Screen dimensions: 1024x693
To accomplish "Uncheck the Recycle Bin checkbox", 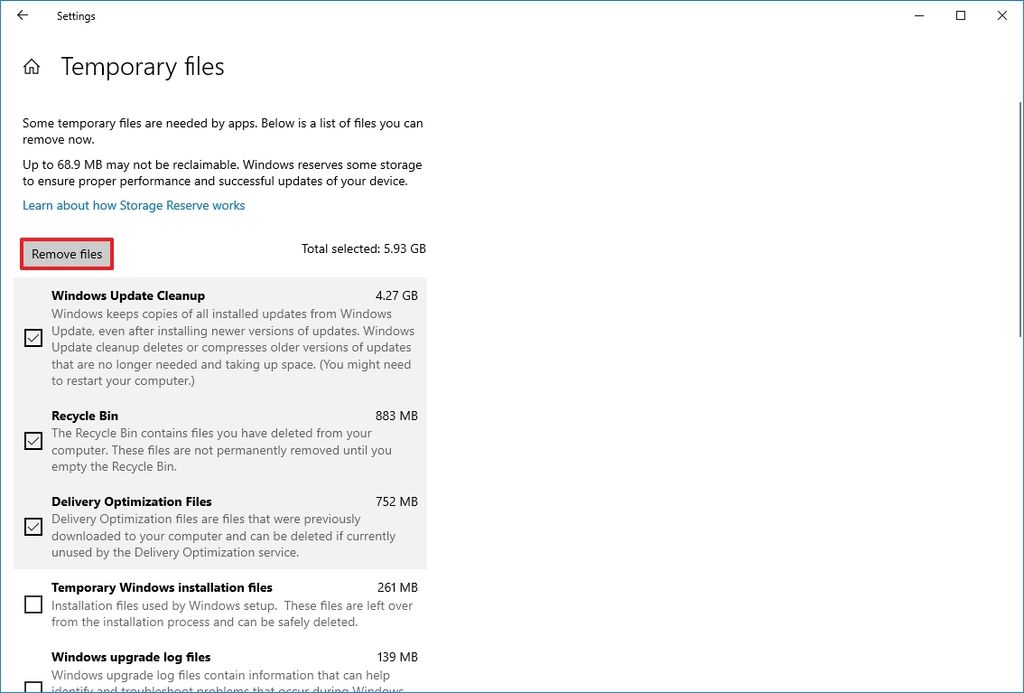I will [32, 441].
